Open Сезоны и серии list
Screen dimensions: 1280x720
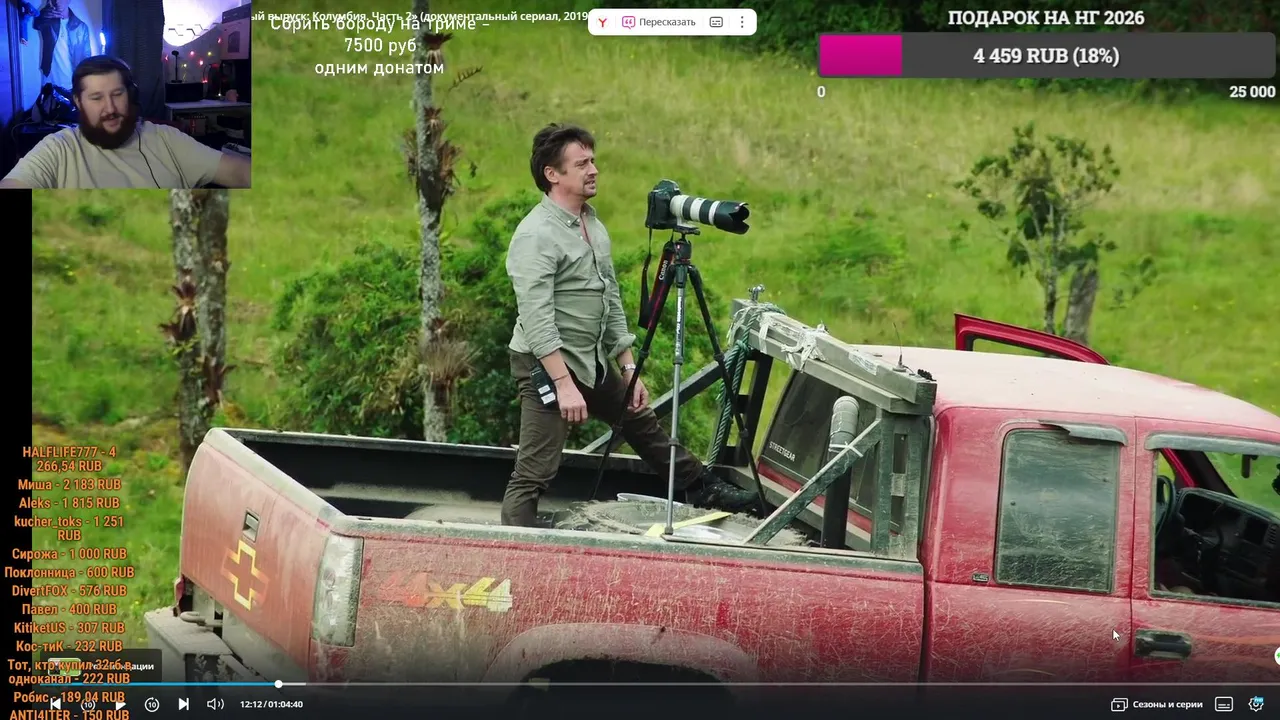tap(1157, 704)
